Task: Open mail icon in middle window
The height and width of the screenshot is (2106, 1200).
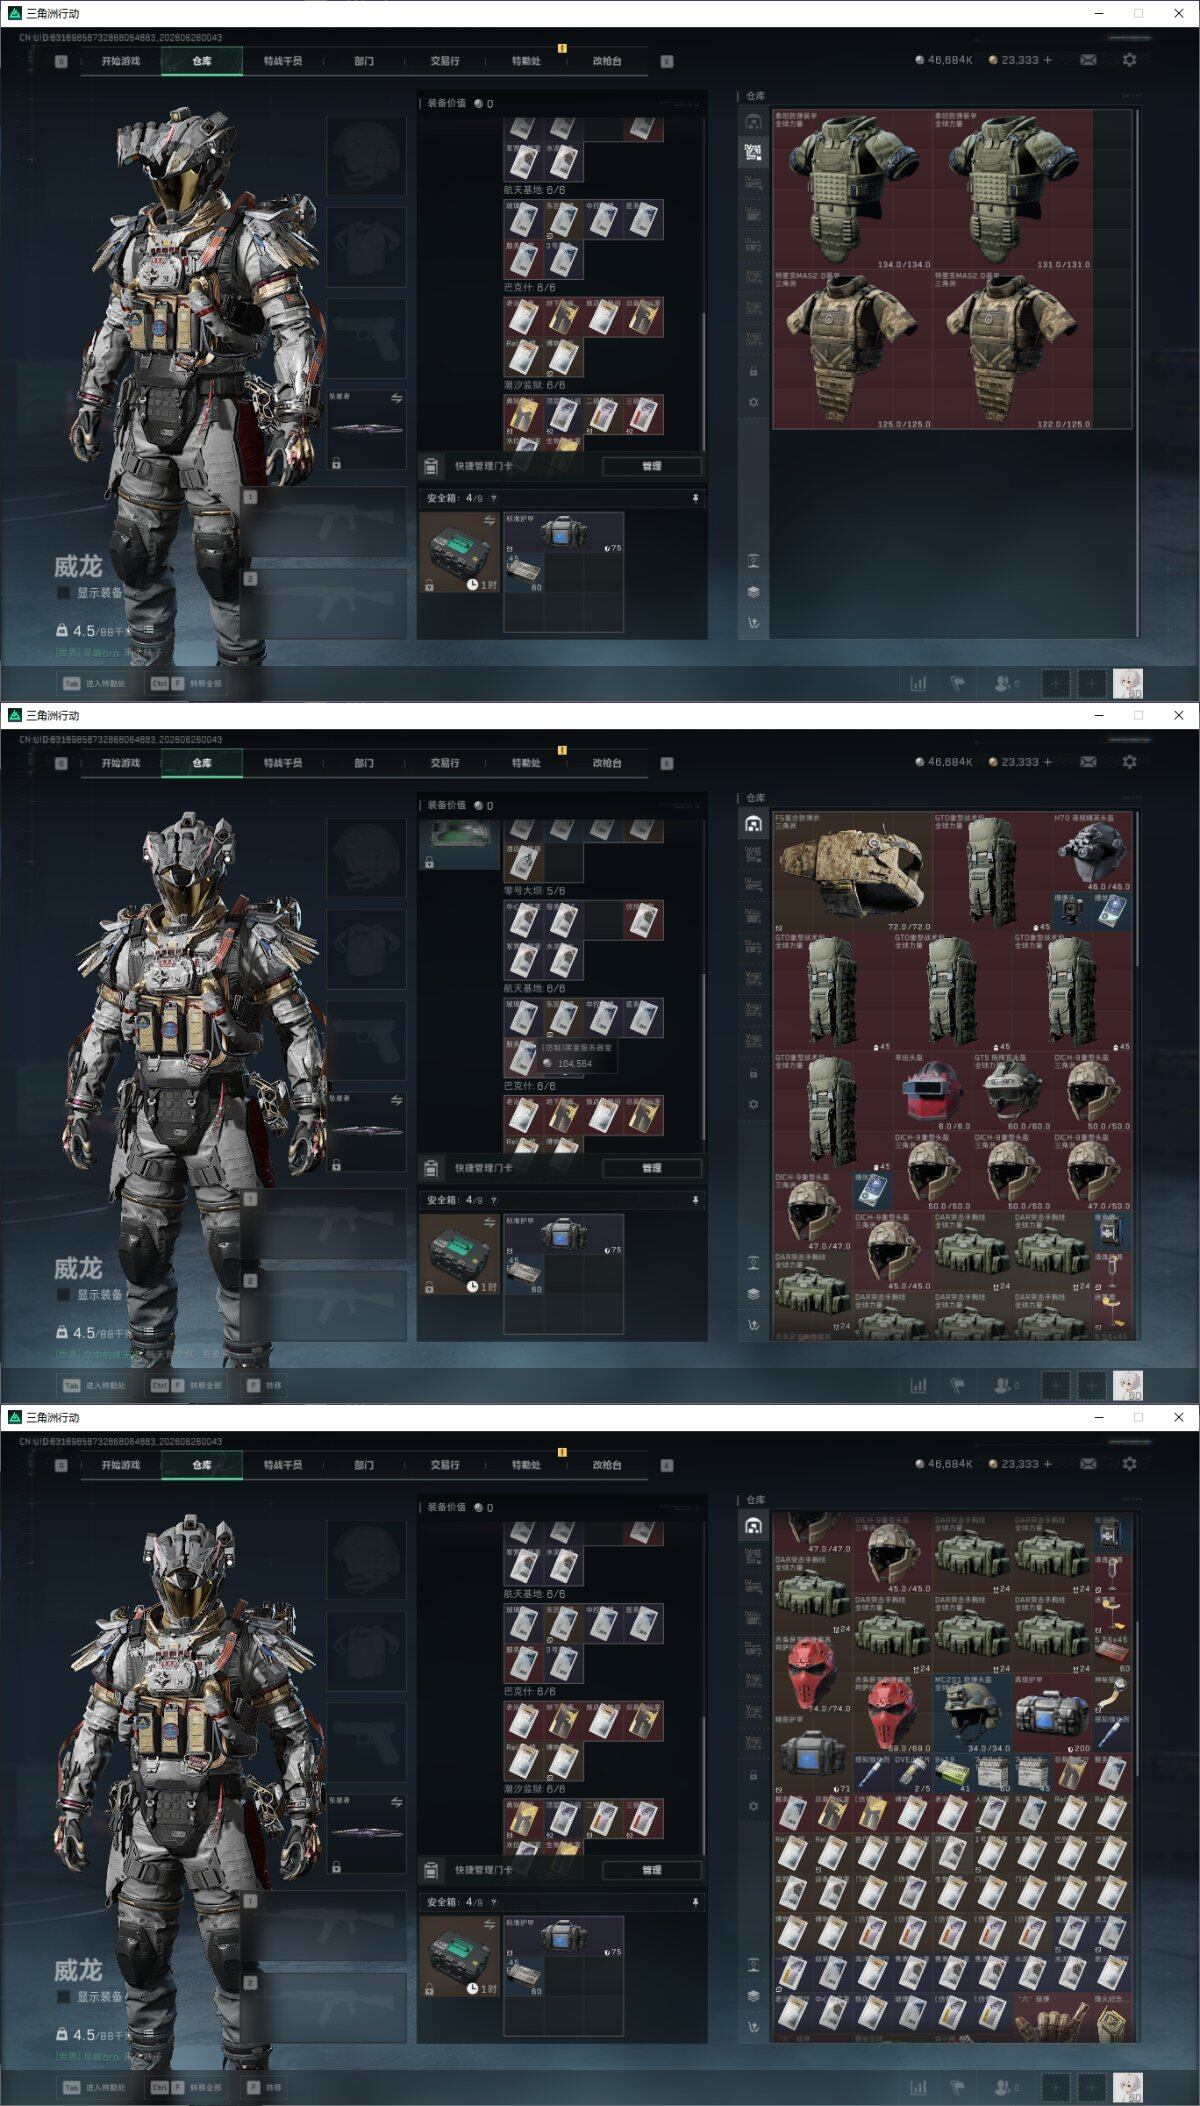Action: (x=1088, y=762)
